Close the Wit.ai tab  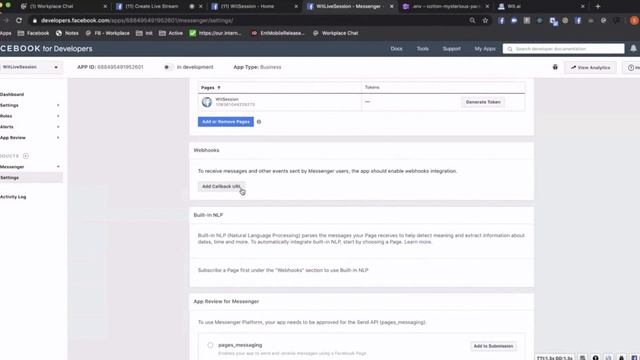(x=582, y=7)
